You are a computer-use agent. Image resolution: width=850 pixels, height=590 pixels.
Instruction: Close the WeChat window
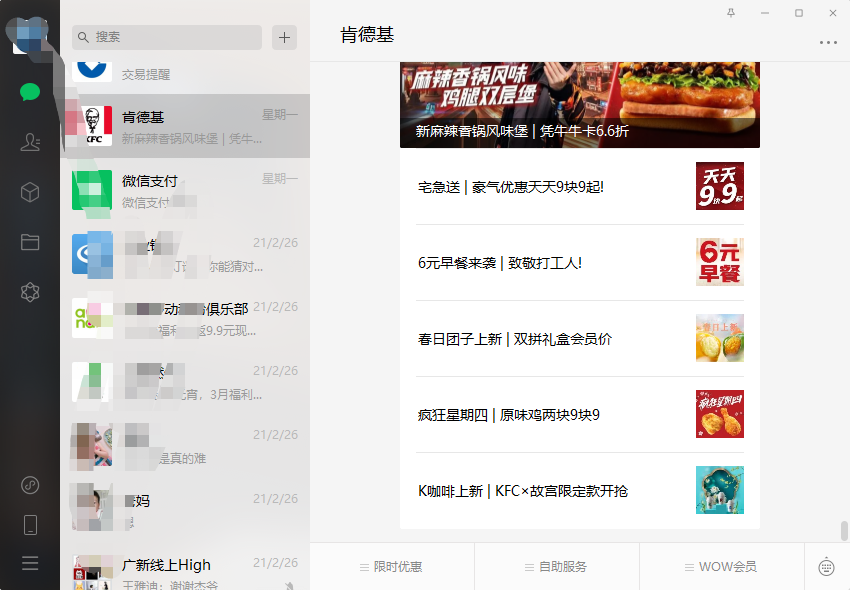click(833, 13)
